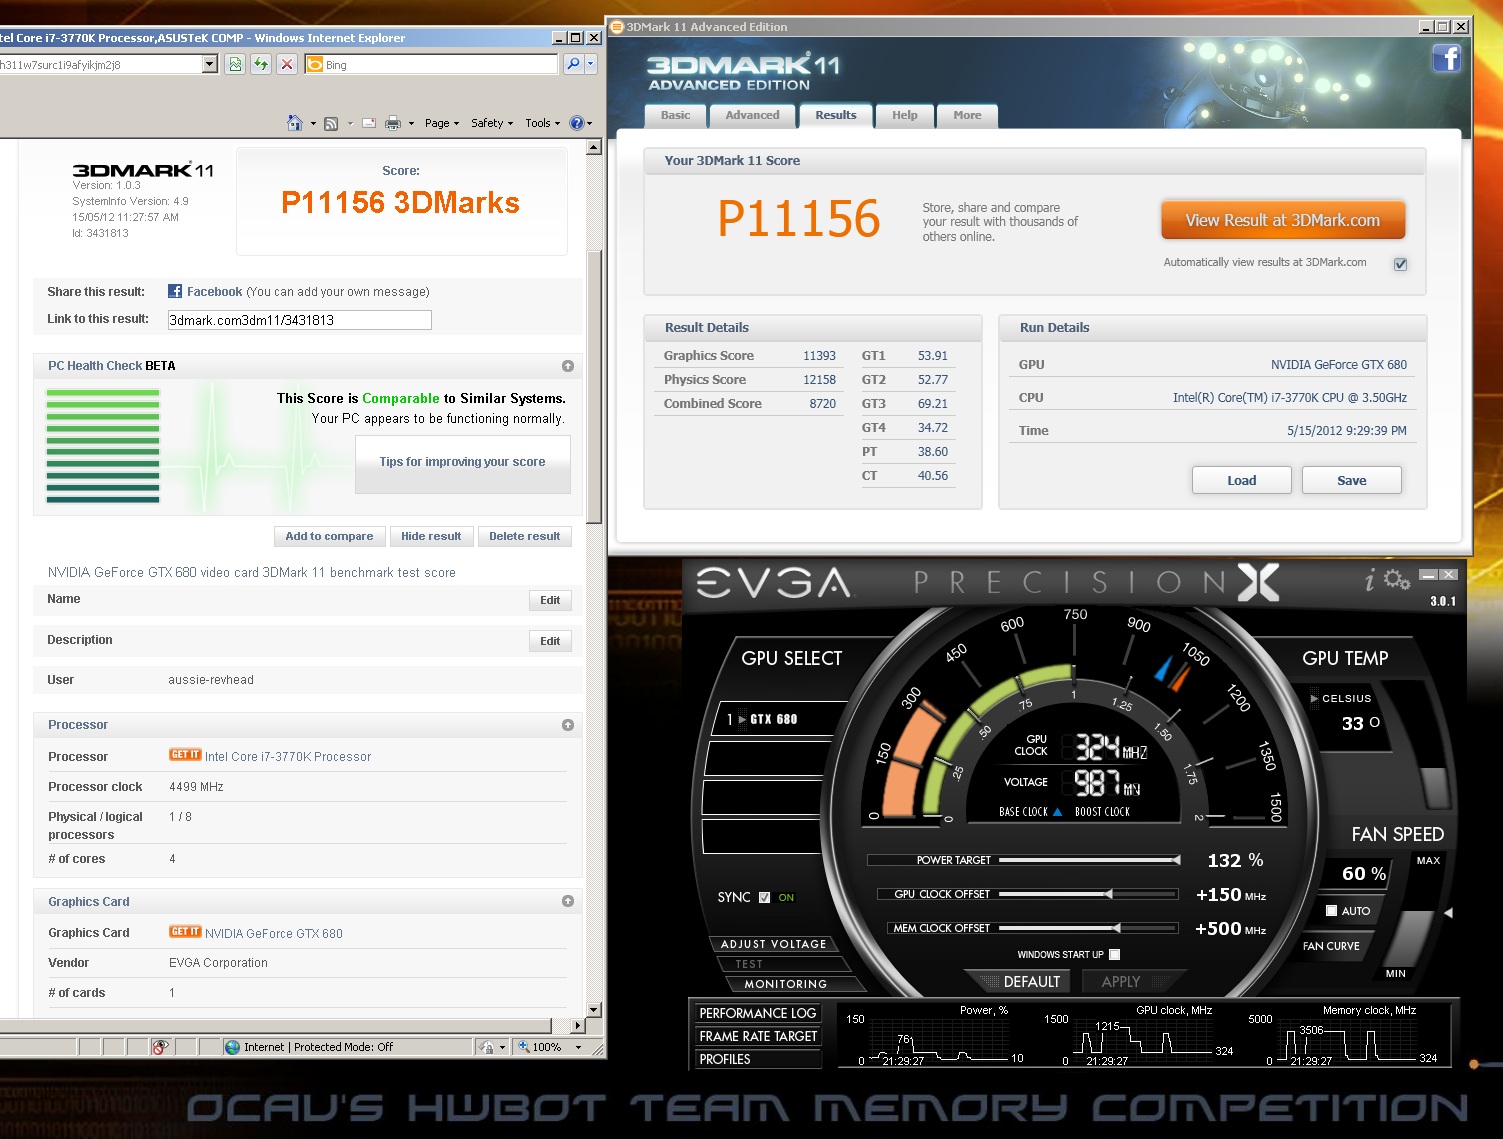This screenshot has height=1139, width=1503.
Task: Select the Results tab in 3DMark 11
Action: (x=835, y=115)
